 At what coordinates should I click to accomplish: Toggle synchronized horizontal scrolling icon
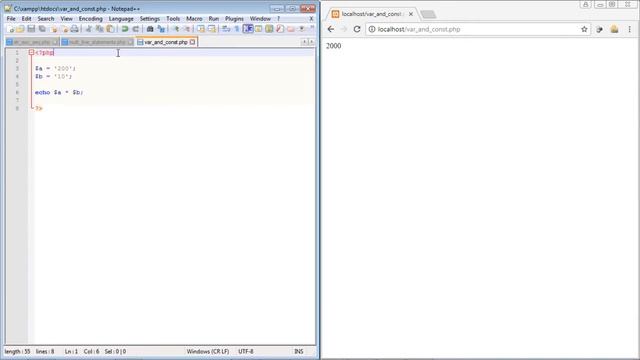212,29
